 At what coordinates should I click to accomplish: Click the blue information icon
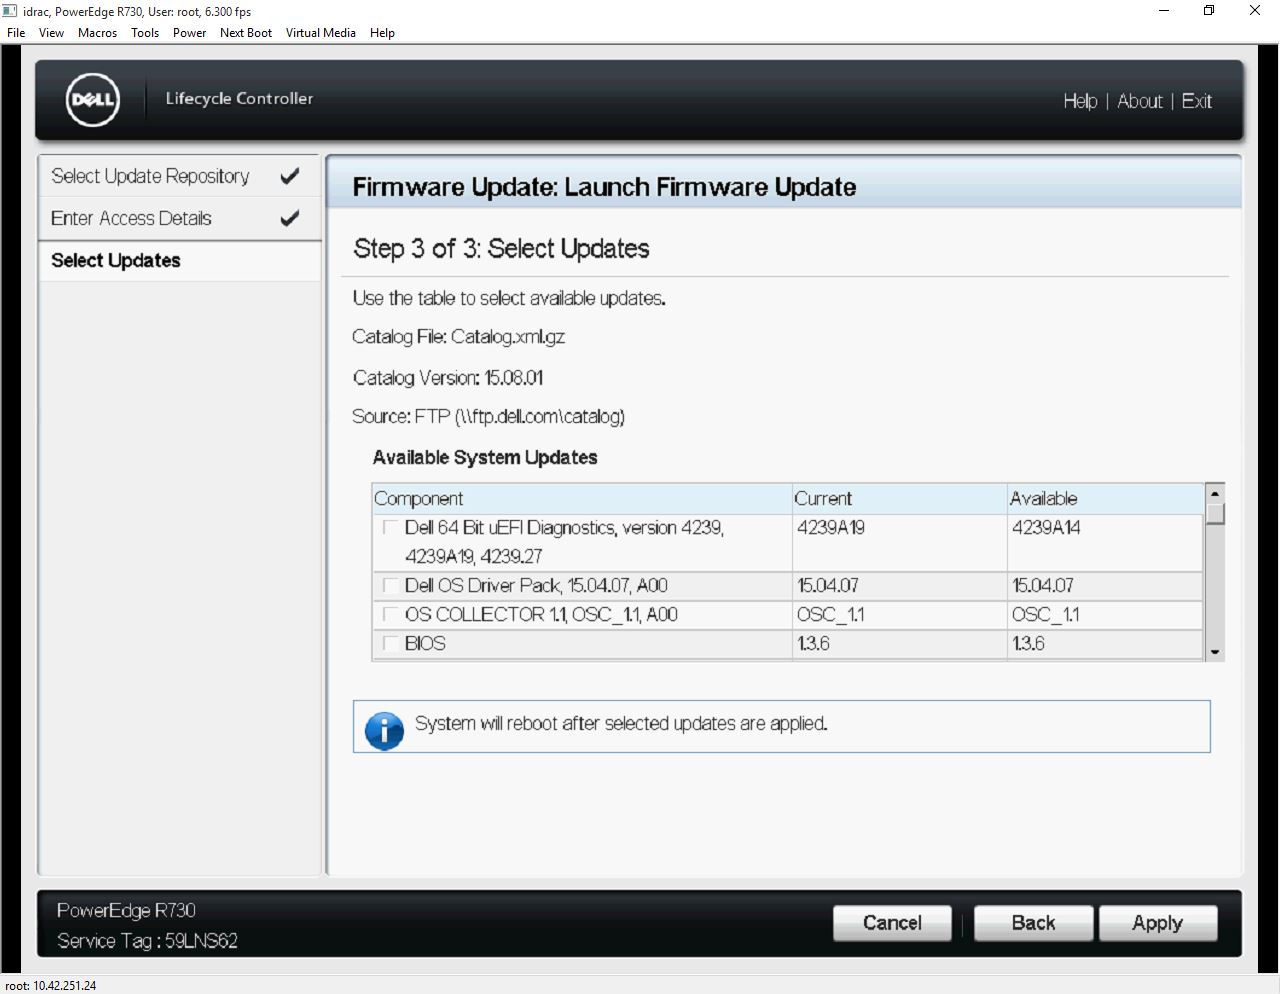[x=384, y=730]
